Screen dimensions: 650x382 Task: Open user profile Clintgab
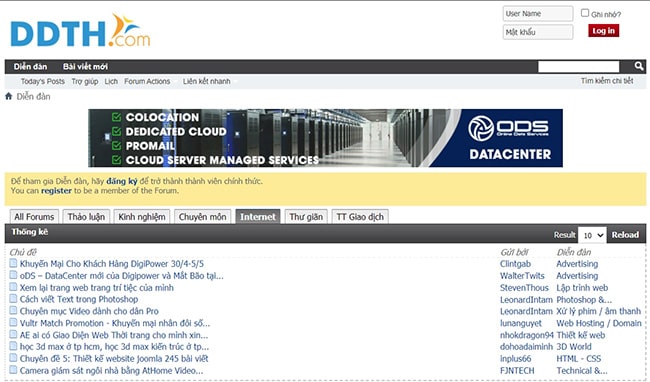(515, 264)
